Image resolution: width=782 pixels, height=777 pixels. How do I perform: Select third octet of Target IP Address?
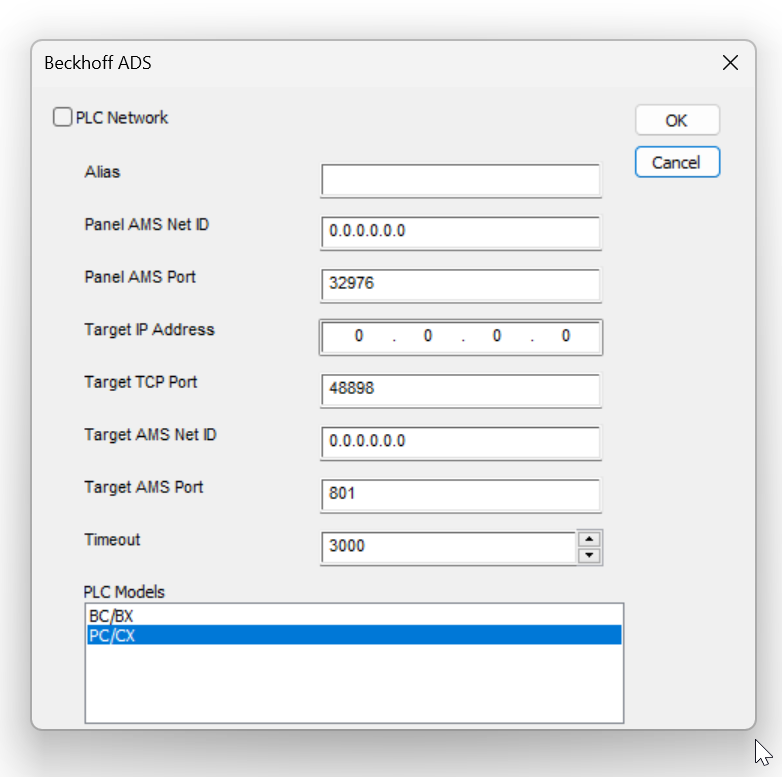497,336
